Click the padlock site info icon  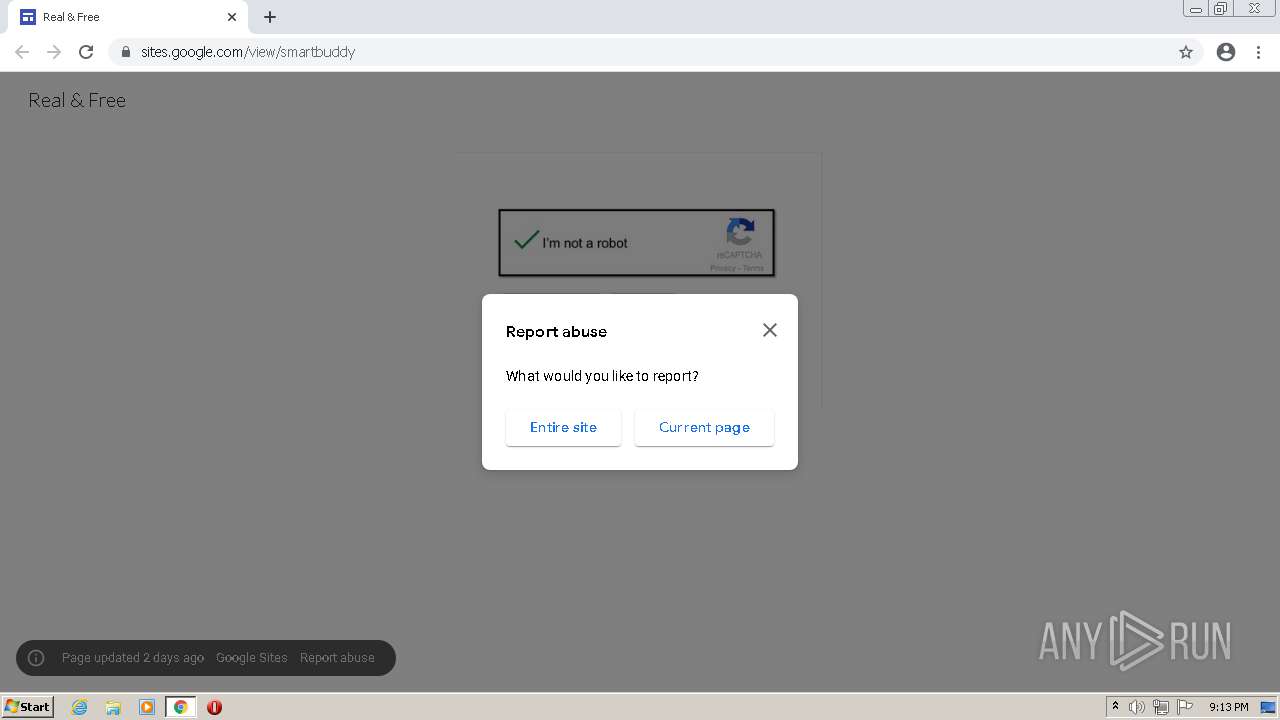(126, 52)
